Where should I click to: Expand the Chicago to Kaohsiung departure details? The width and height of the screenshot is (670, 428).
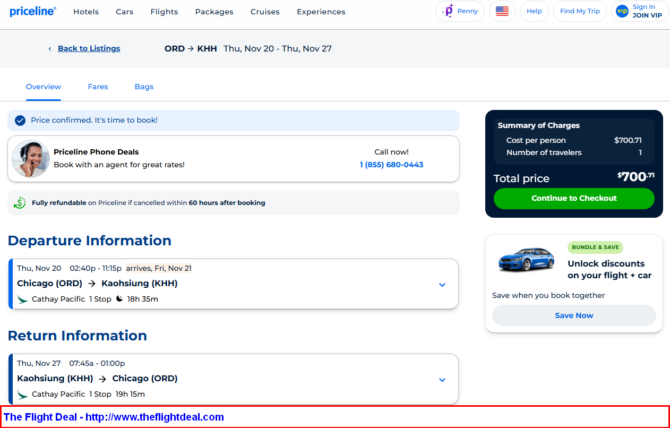442,285
